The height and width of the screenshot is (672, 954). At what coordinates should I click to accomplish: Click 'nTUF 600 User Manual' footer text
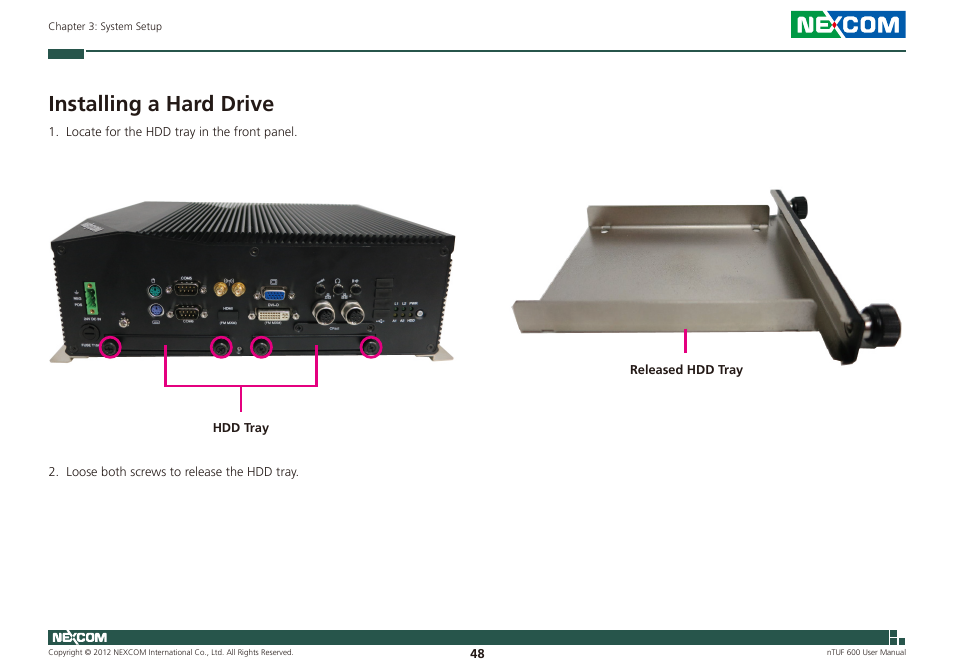866,652
